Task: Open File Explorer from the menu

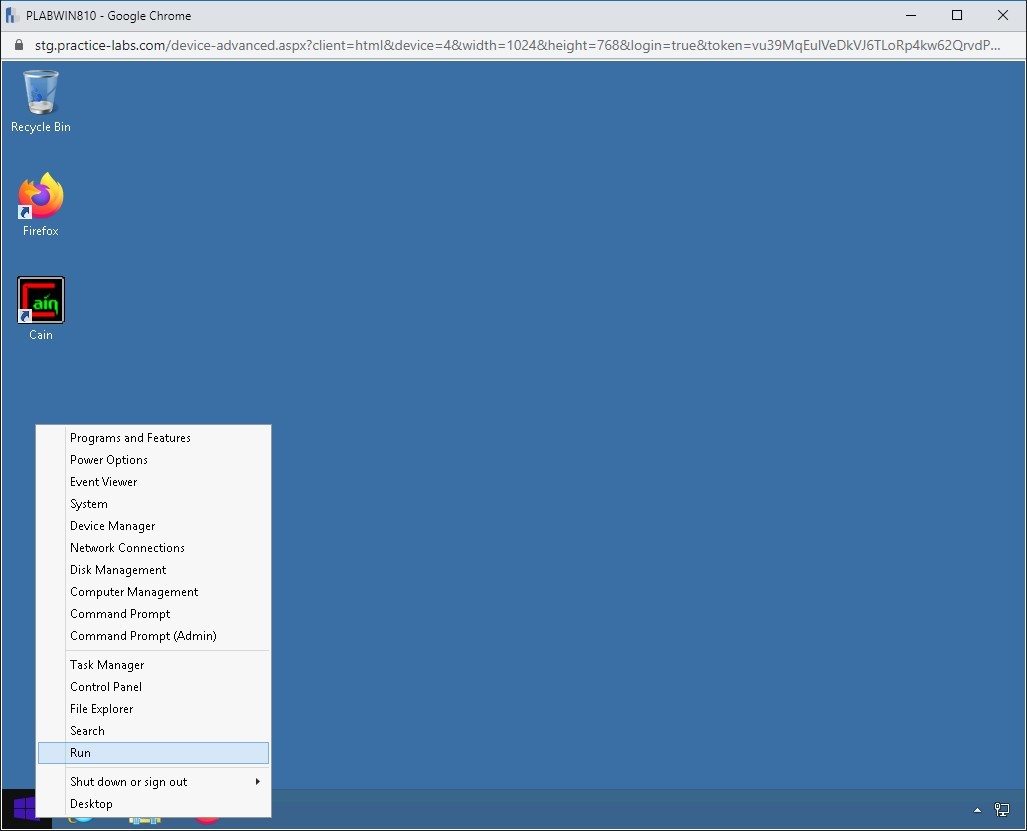Action: [x=101, y=708]
